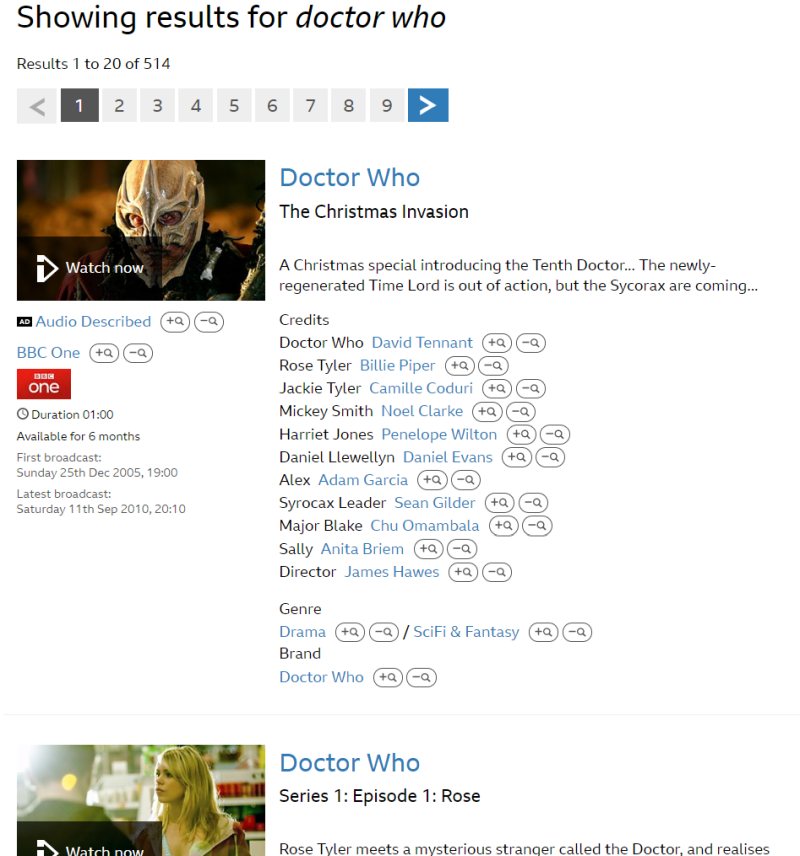Viewport: 800px width, 856px height.
Task: Go to next results page arrow
Action: click(x=428, y=105)
